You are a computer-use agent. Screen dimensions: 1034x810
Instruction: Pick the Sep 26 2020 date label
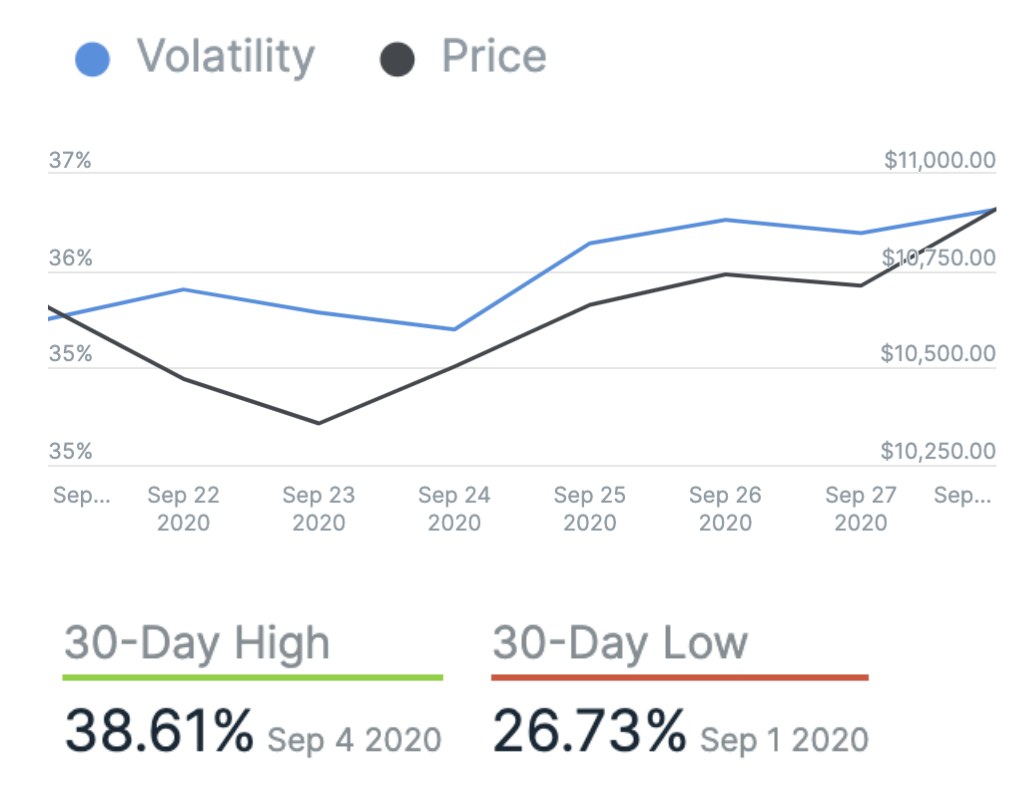[x=725, y=508]
